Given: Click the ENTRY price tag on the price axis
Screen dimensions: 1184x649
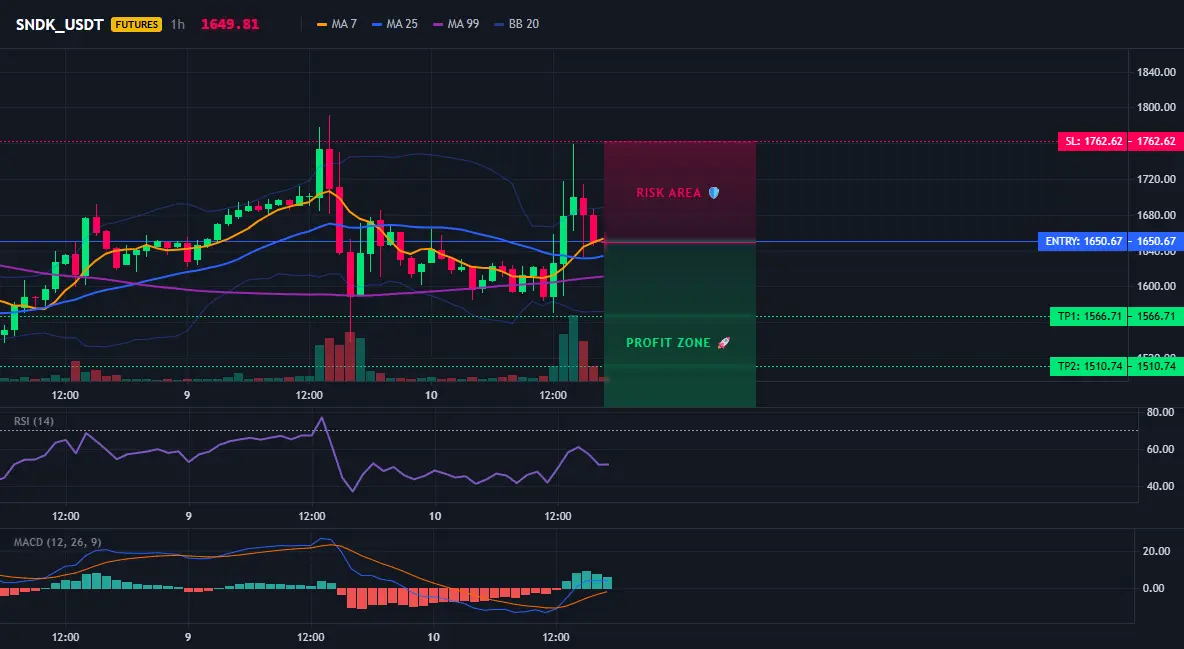Looking at the screenshot, I should pos(1156,242).
